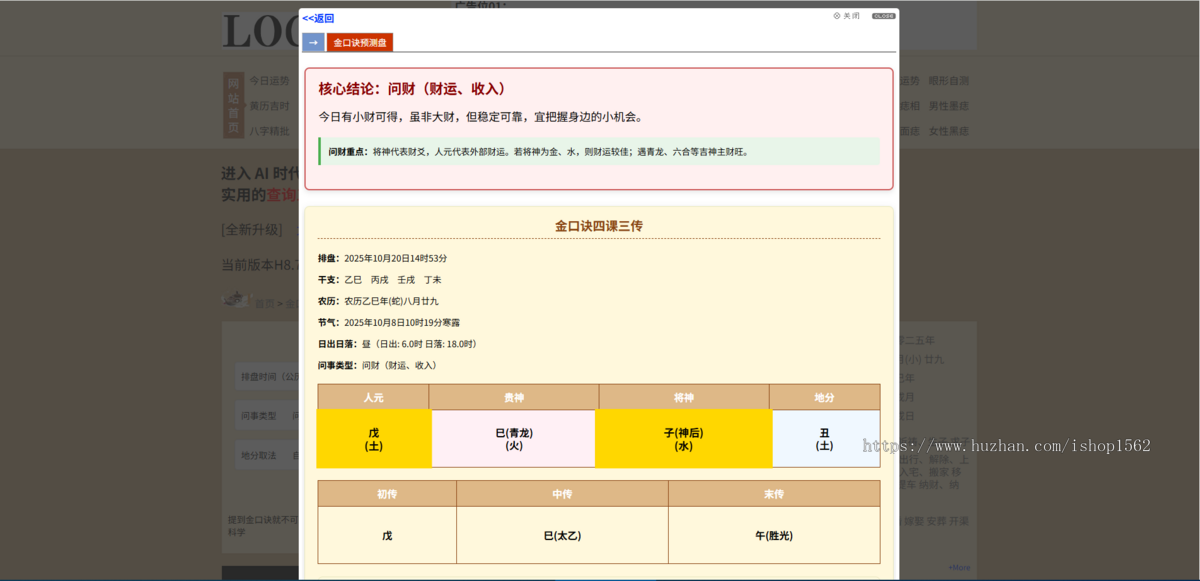Click the green 问财重点 tip box
The image size is (1200, 581).
(599, 152)
